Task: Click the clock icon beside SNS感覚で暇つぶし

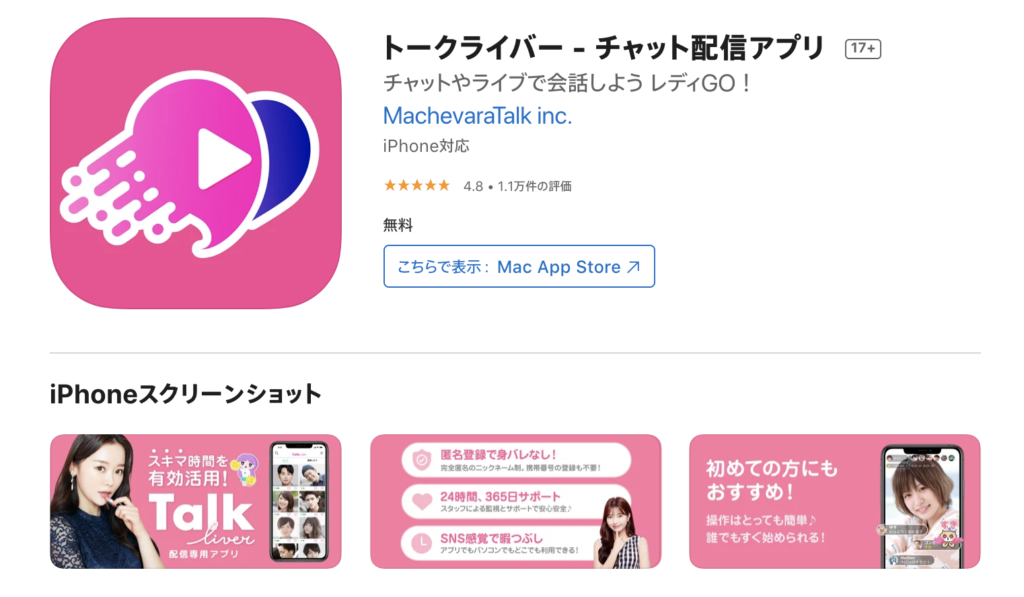Action: coord(422,543)
